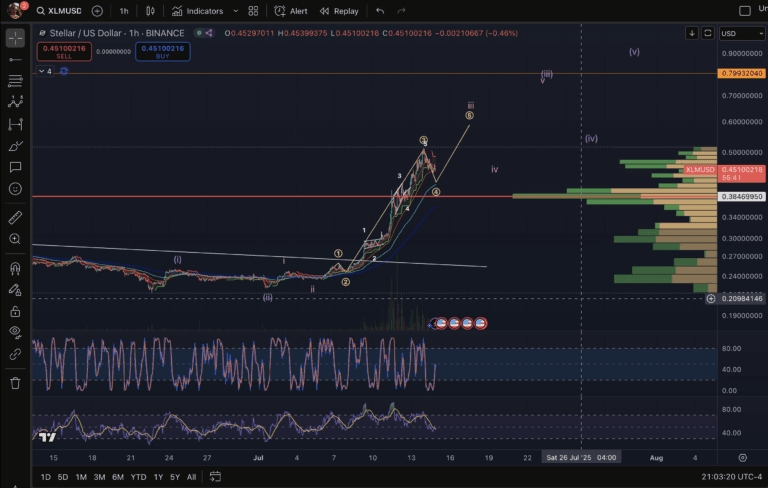
Task: Select the (v) wave label
Action: [634, 51]
